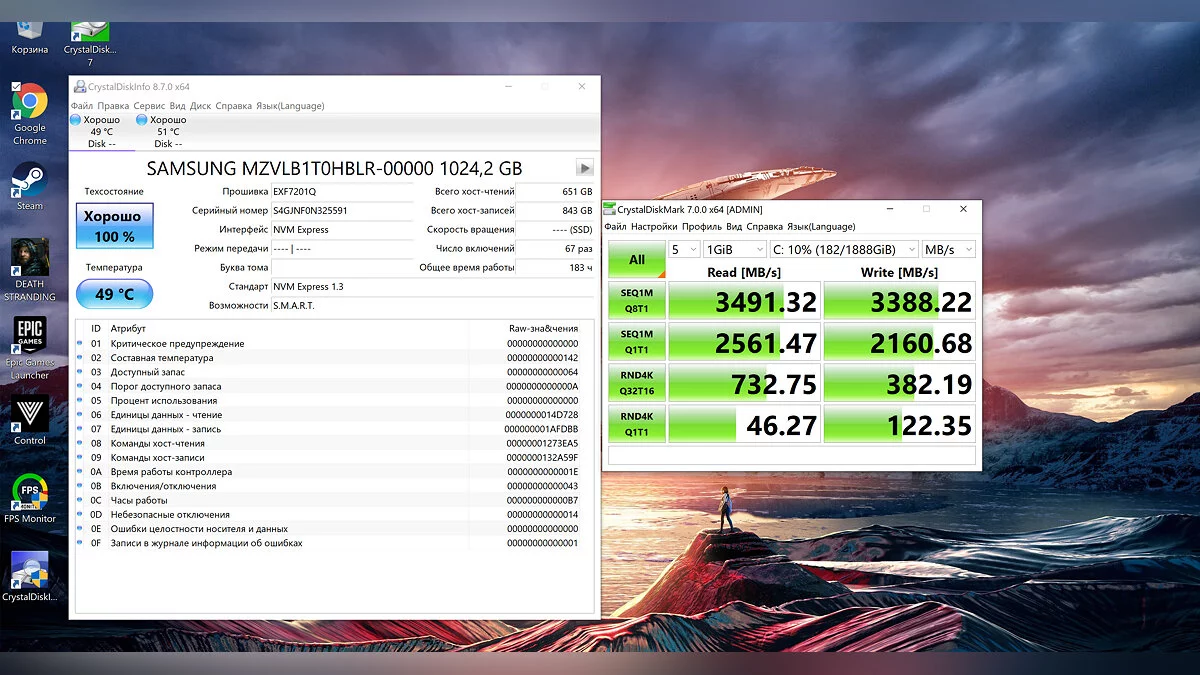Launch the Control game shortcut

point(29,414)
